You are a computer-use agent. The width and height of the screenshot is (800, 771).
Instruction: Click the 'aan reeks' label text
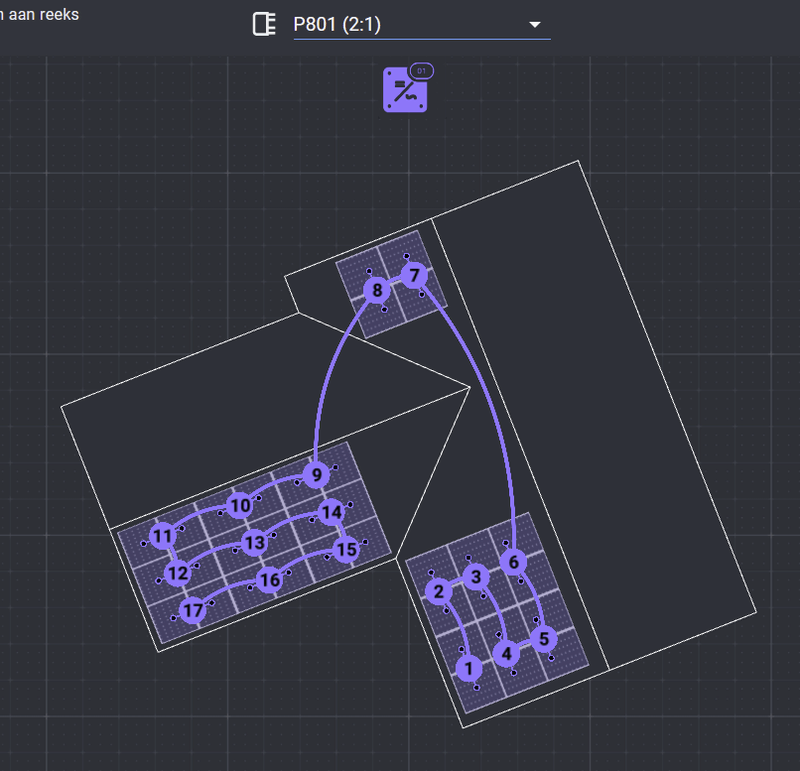point(44,14)
